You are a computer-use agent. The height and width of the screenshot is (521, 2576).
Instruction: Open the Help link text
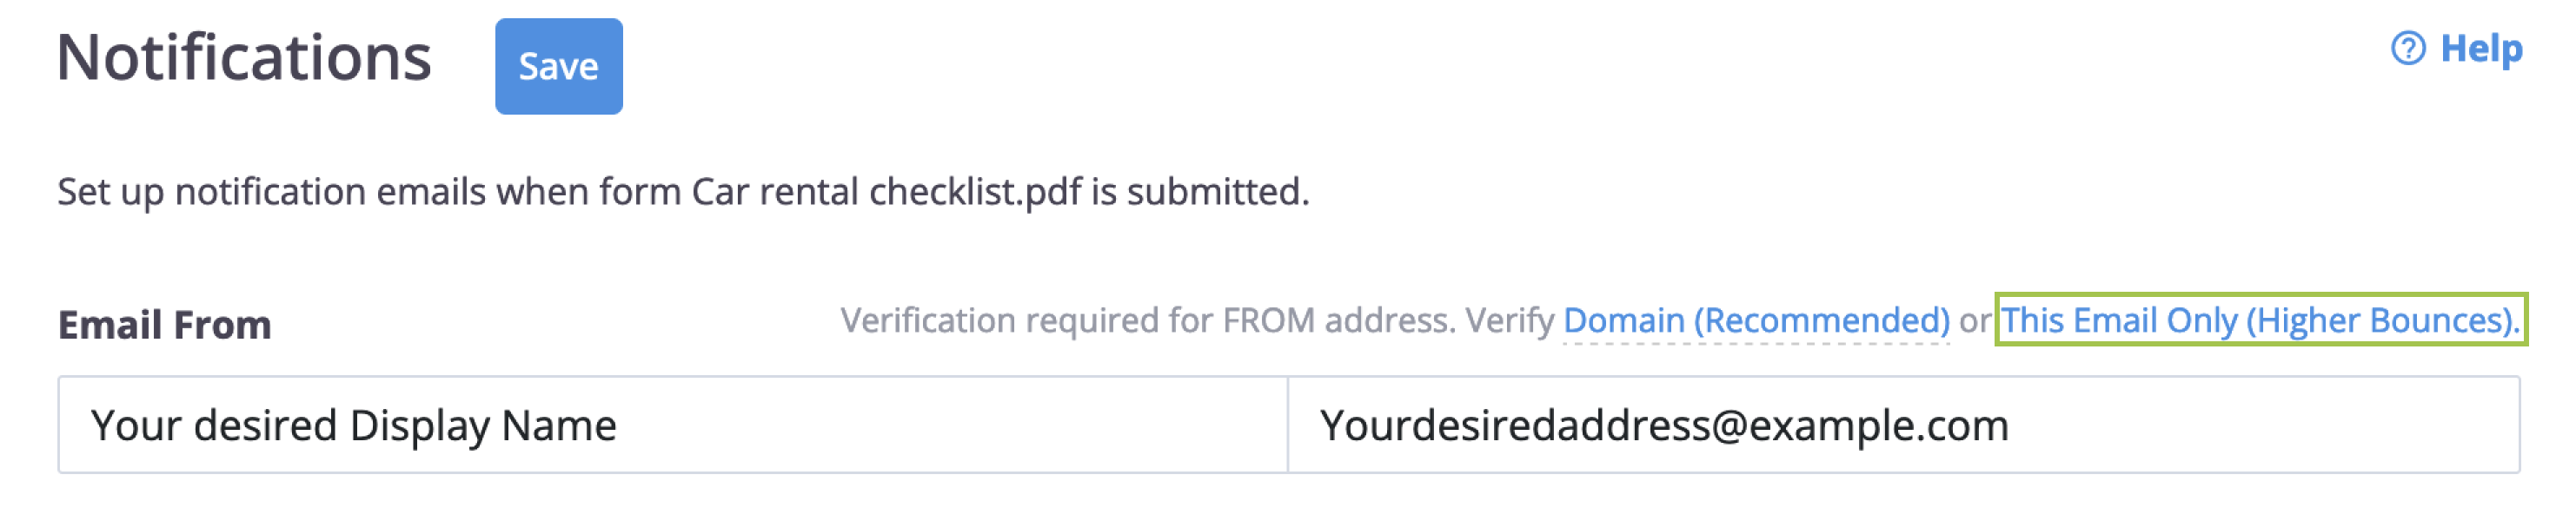[2481, 48]
